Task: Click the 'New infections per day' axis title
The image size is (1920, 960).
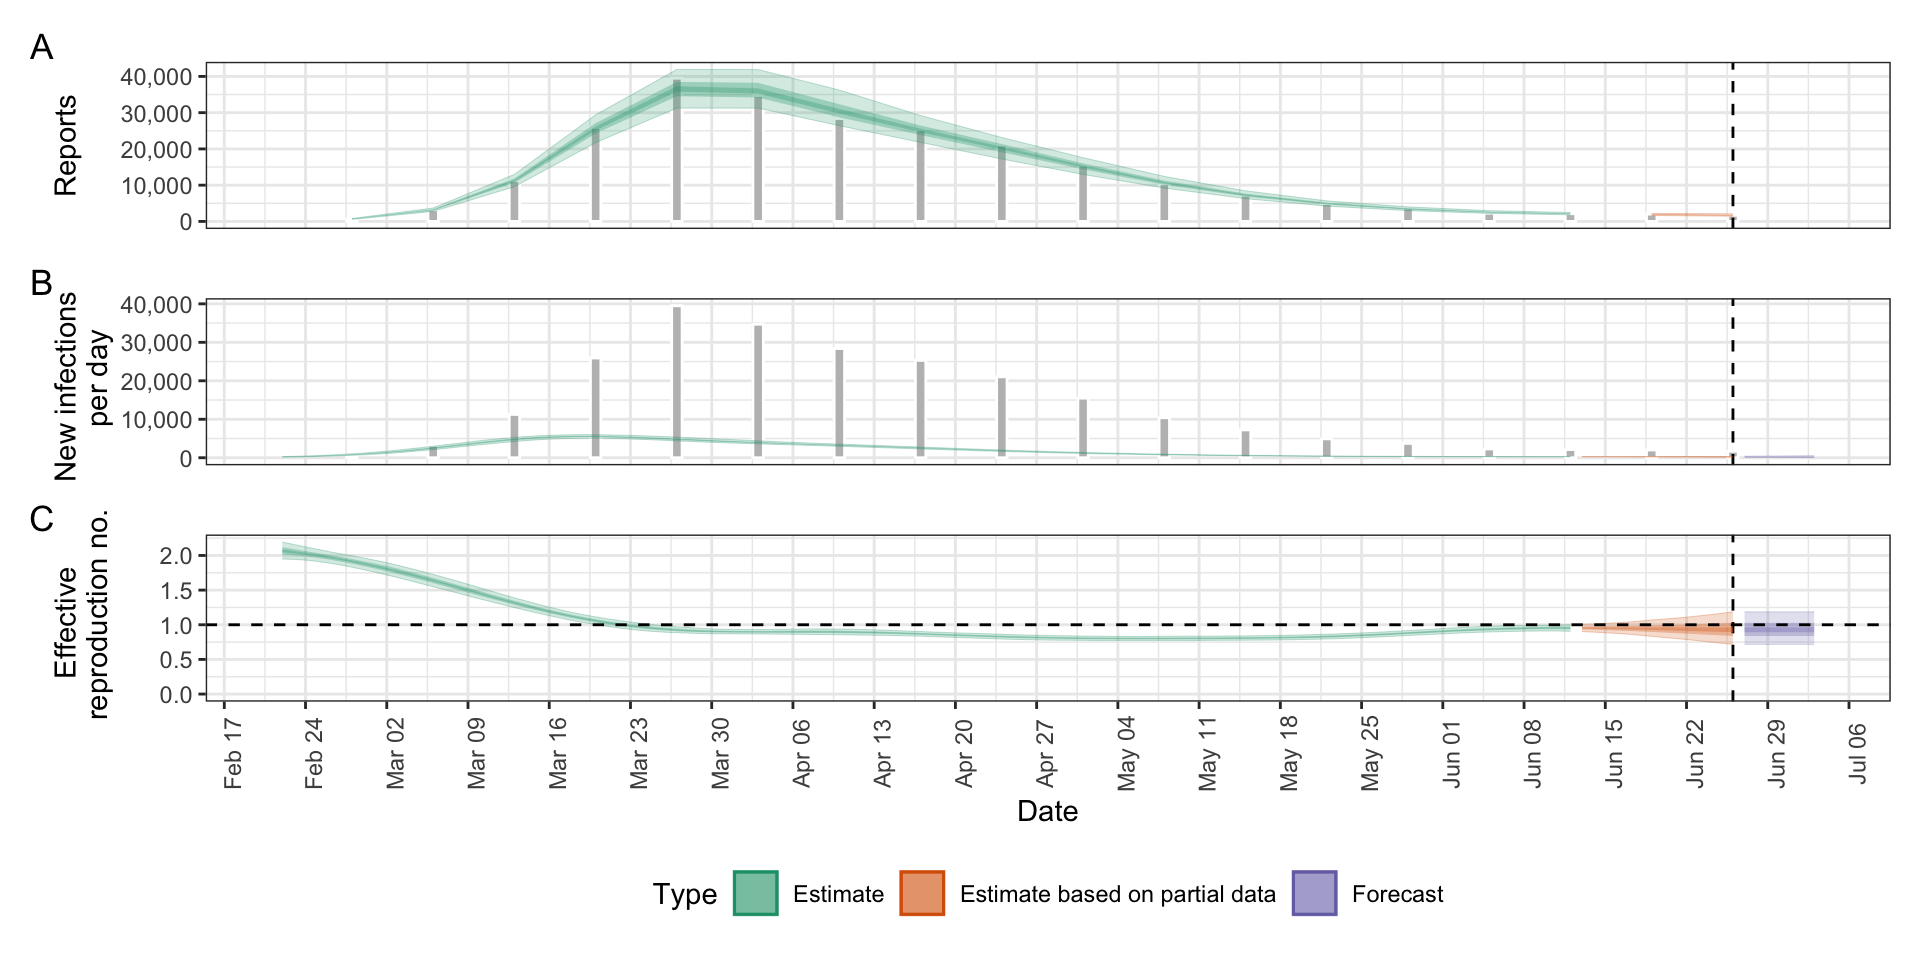Action: (81, 385)
